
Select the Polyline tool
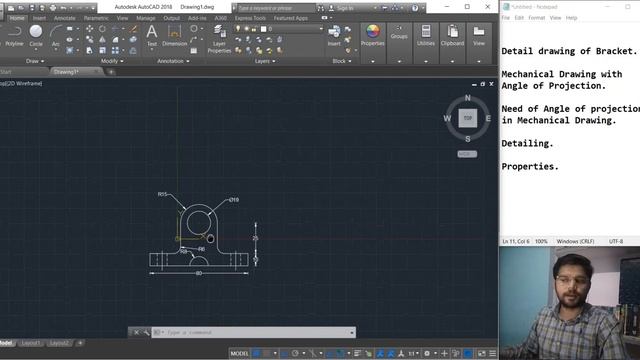14,35
